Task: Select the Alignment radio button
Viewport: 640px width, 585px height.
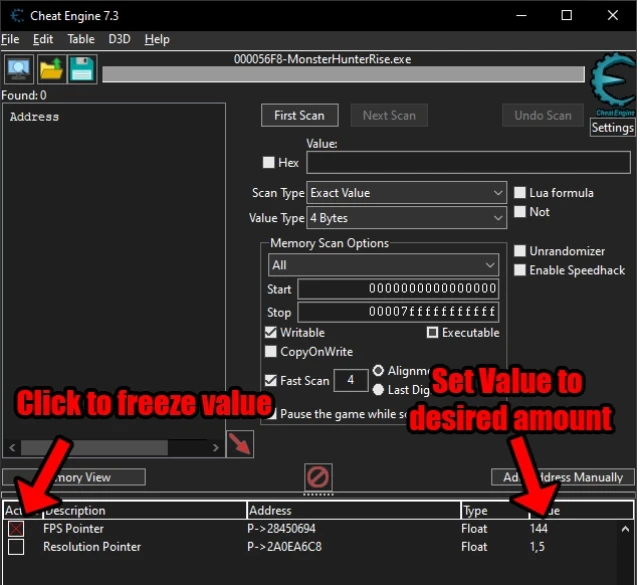Action: coord(378,371)
